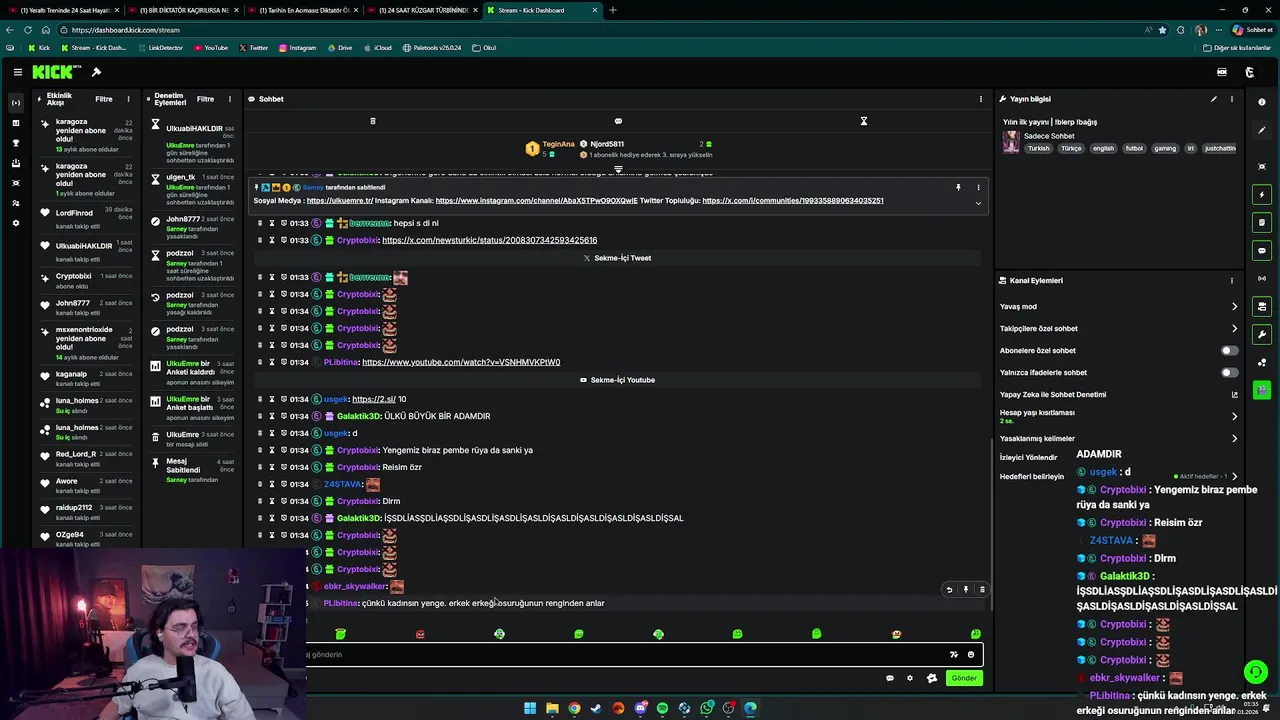This screenshot has width=1280, height=720.
Task: Unpin the pinned chat message
Action: [958, 188]
